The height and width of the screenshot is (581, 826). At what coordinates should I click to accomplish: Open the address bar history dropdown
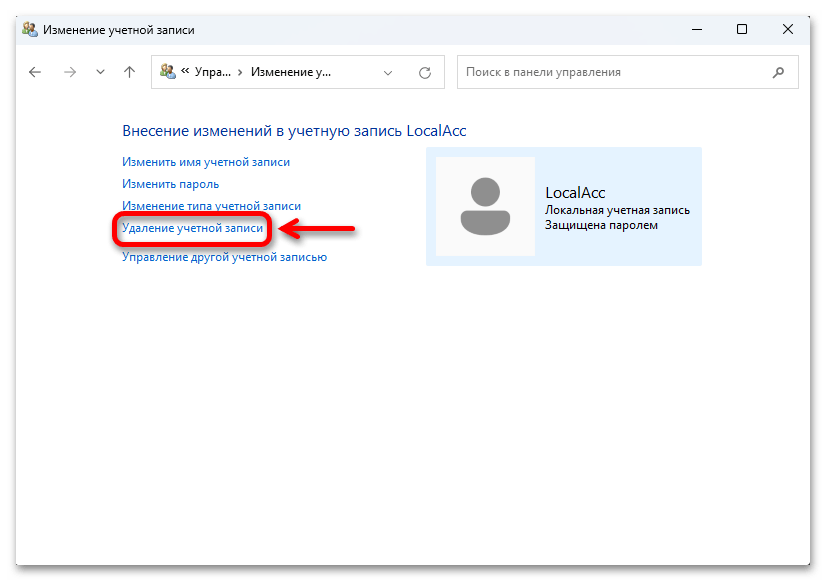click(388, 73)
